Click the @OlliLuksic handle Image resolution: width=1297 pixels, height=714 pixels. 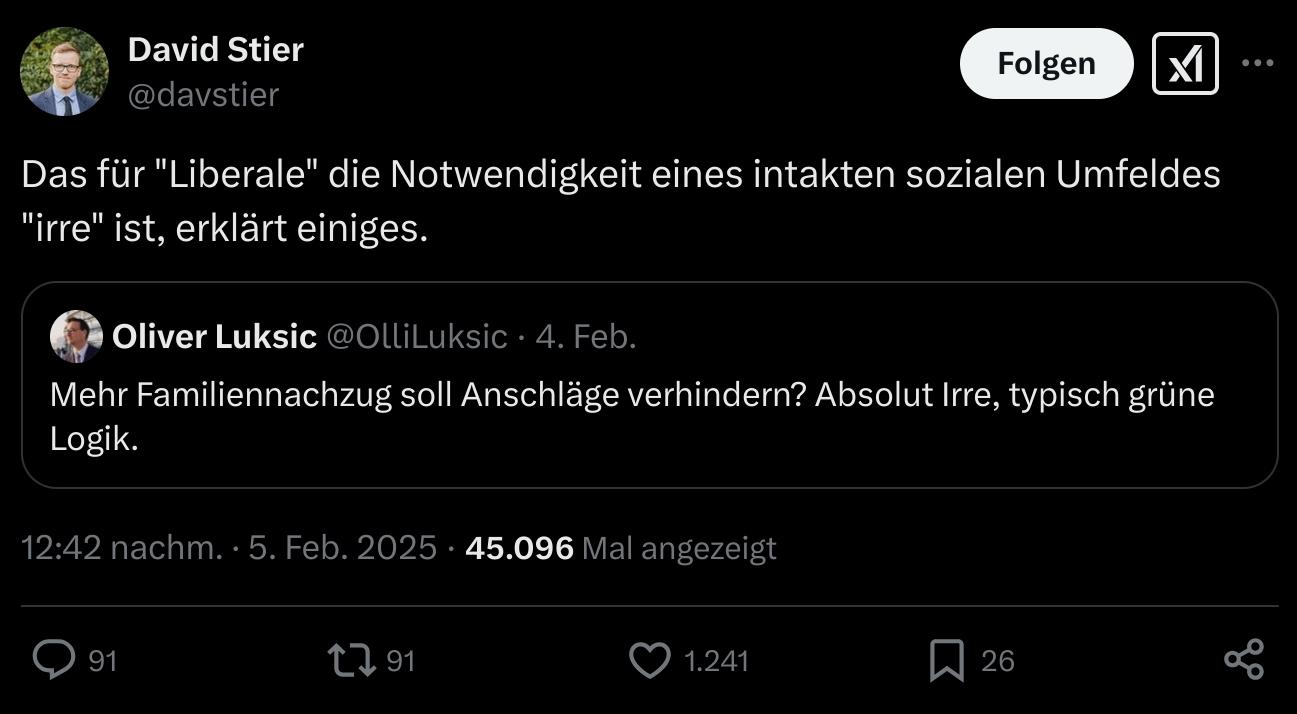[417, 337]
